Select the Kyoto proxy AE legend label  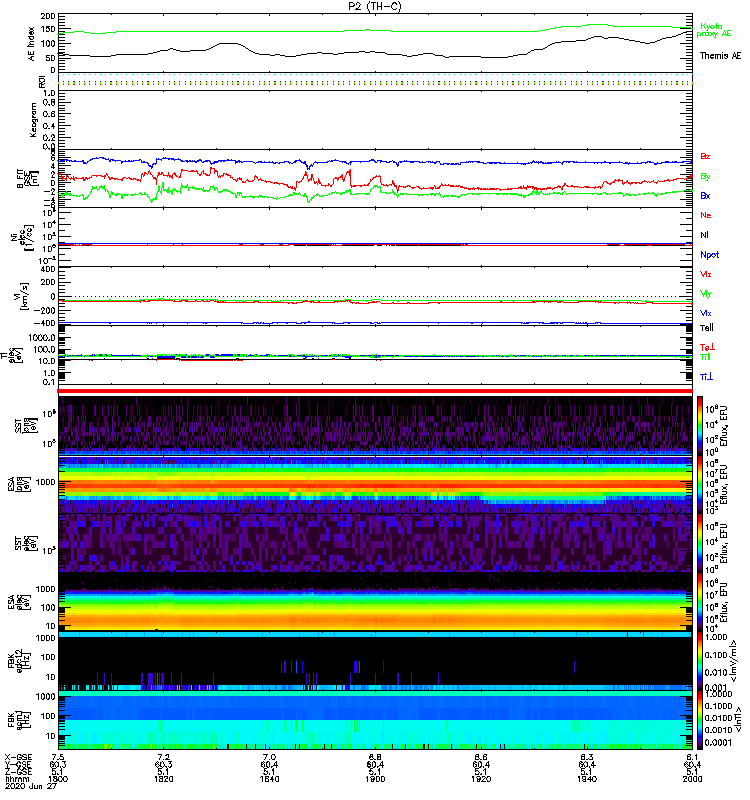point(713,30)
